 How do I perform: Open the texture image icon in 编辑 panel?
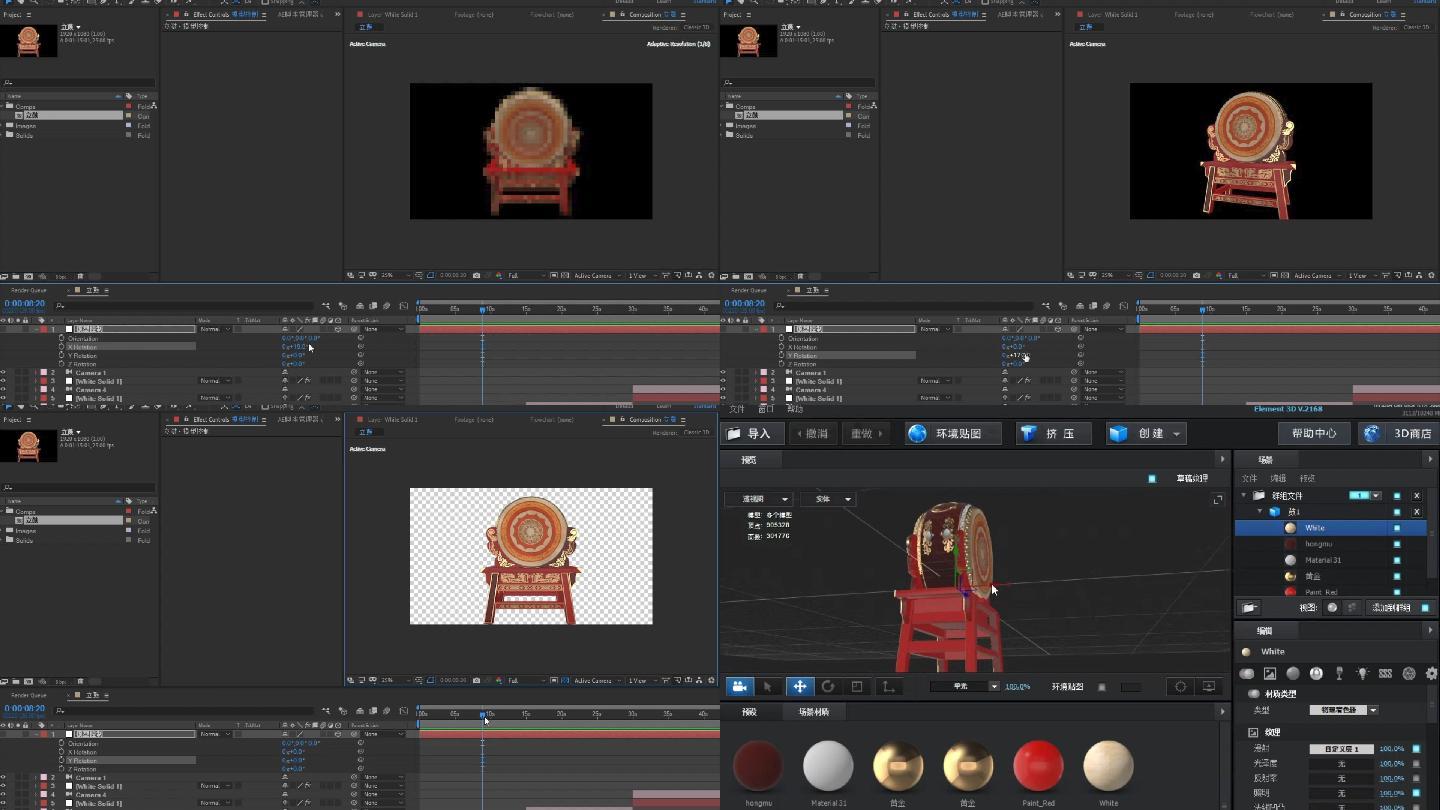point(1270,674)
